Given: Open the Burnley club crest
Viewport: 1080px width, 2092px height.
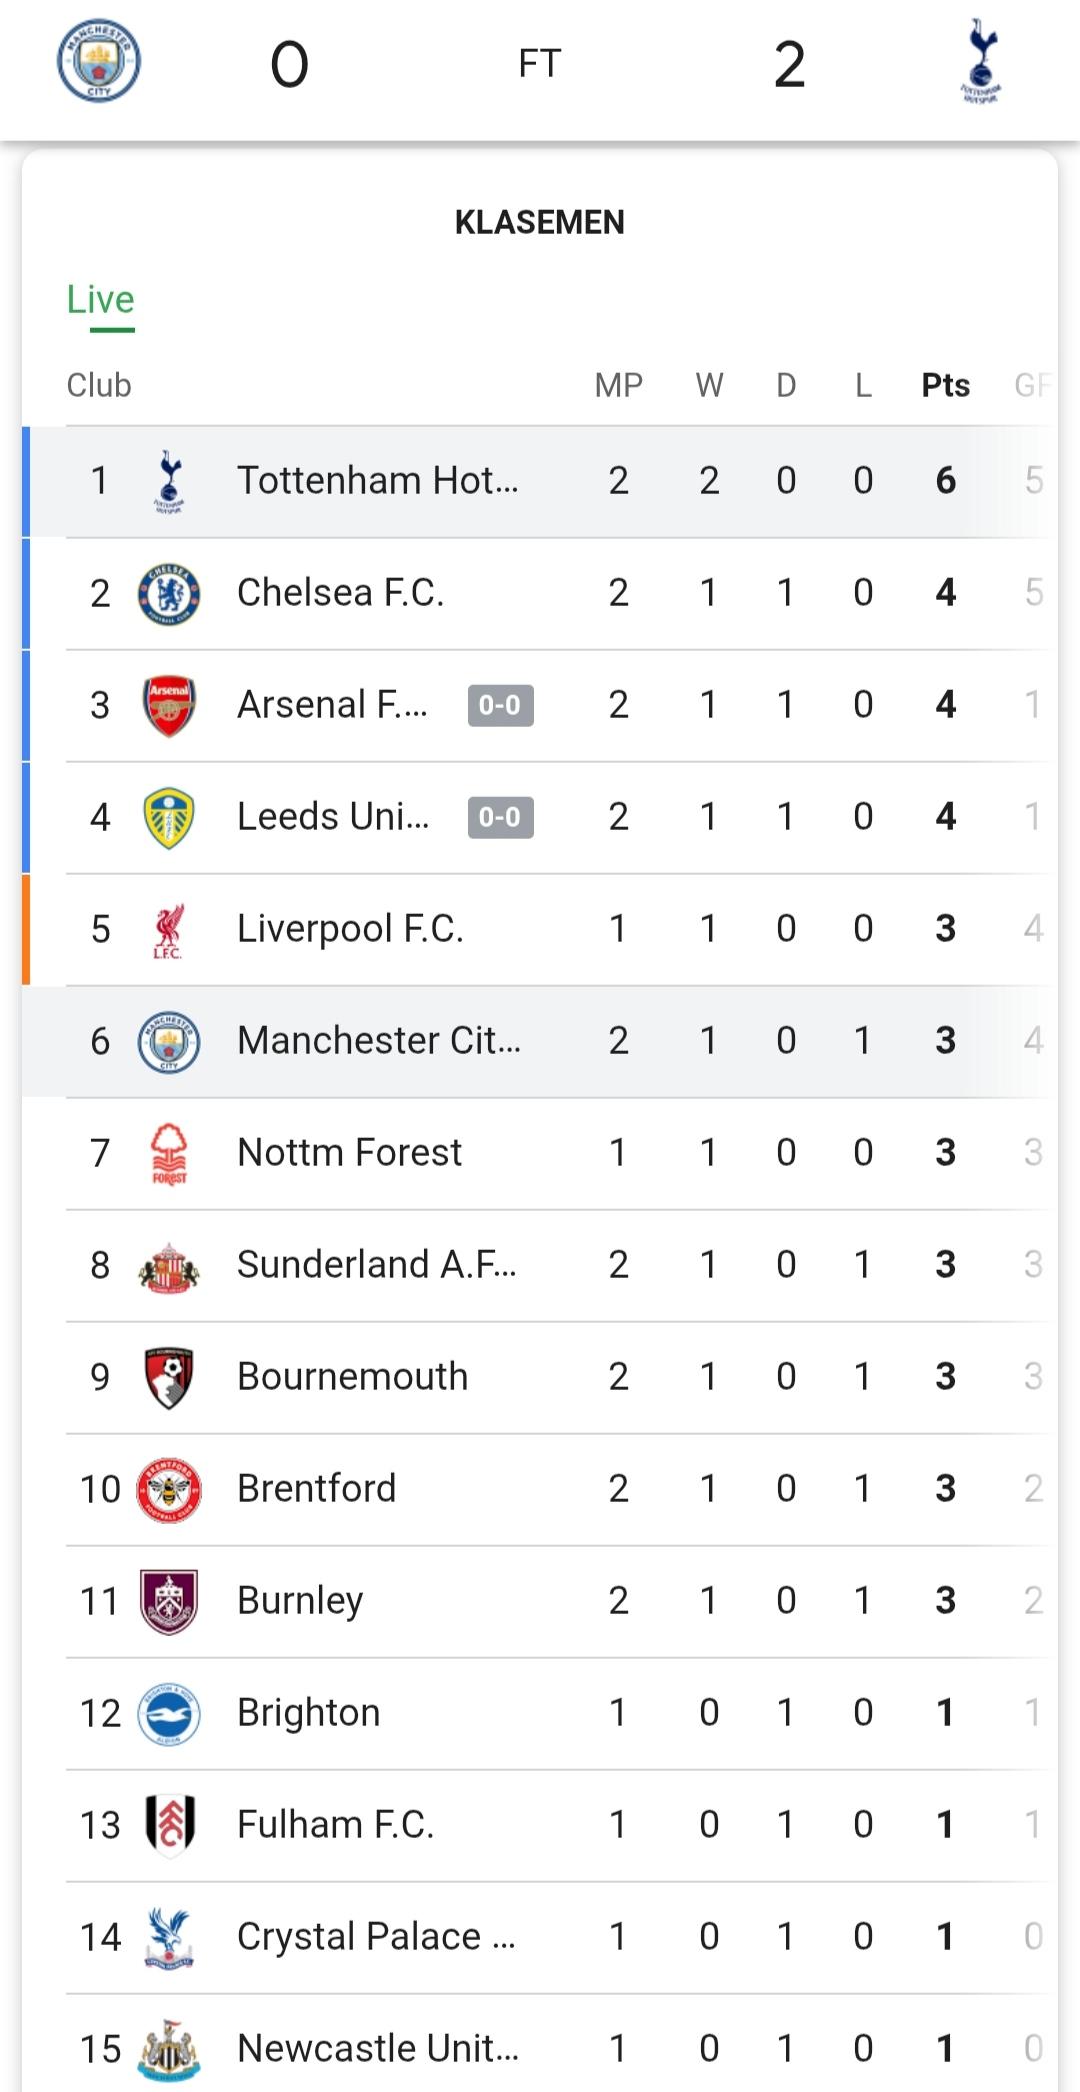Looking at the screenshot, I should click(169, 1601).
